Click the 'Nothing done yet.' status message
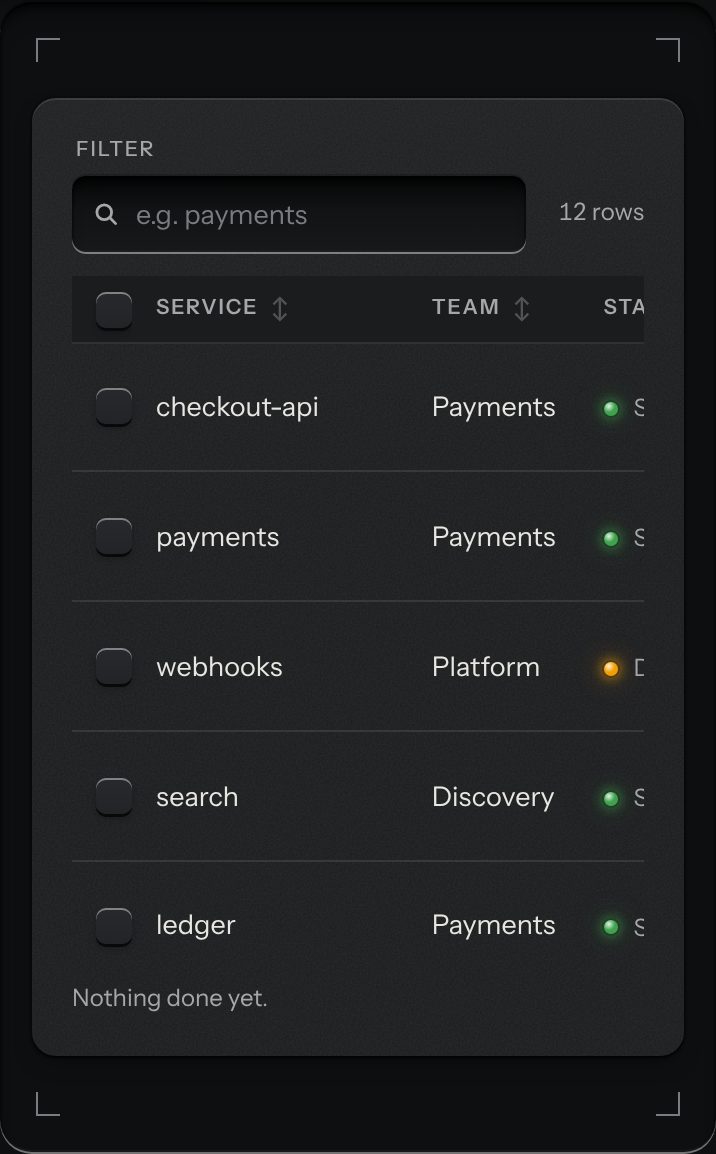Screen dimensions: 716x1154 coord(170,998)
